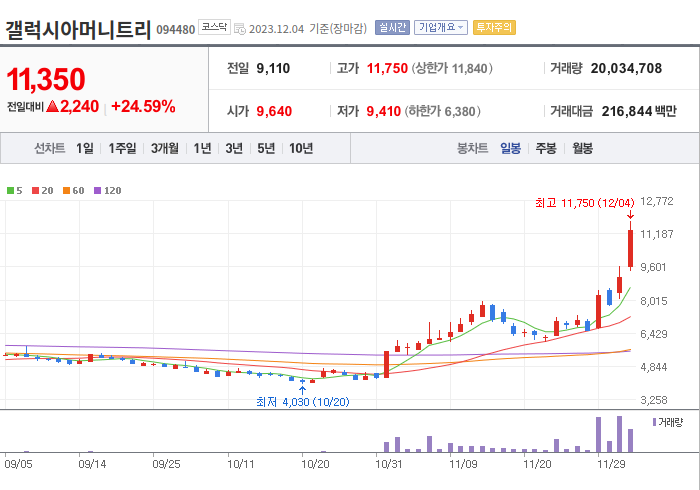Select the 1일 line chart tab
The image size is (700, 490).
coord(85,148)
